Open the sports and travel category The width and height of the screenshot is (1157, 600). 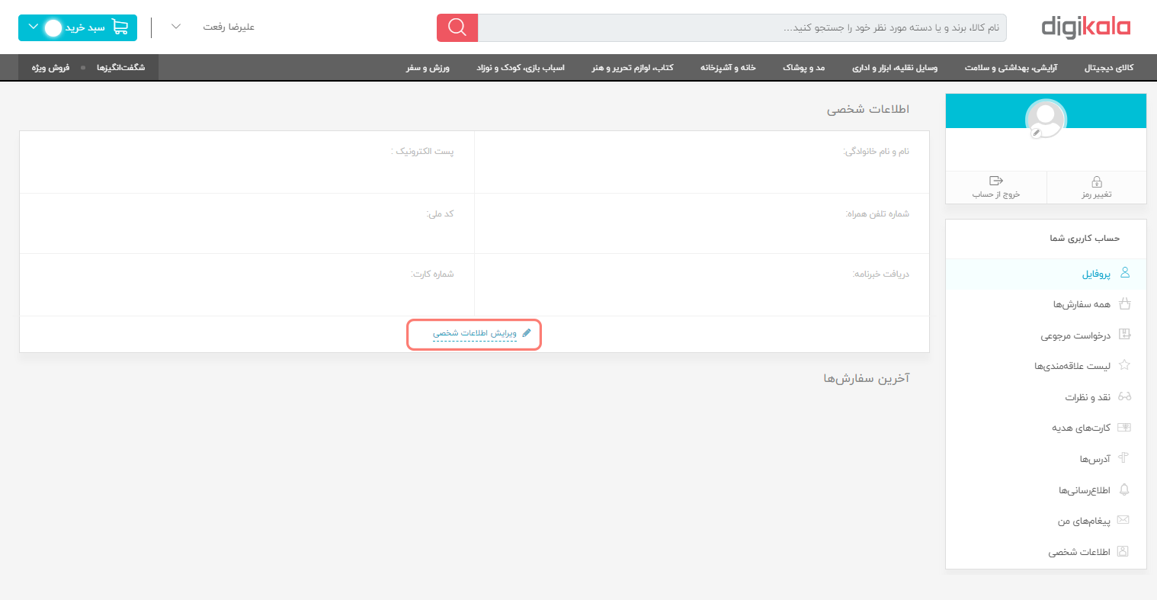[428, 68]
